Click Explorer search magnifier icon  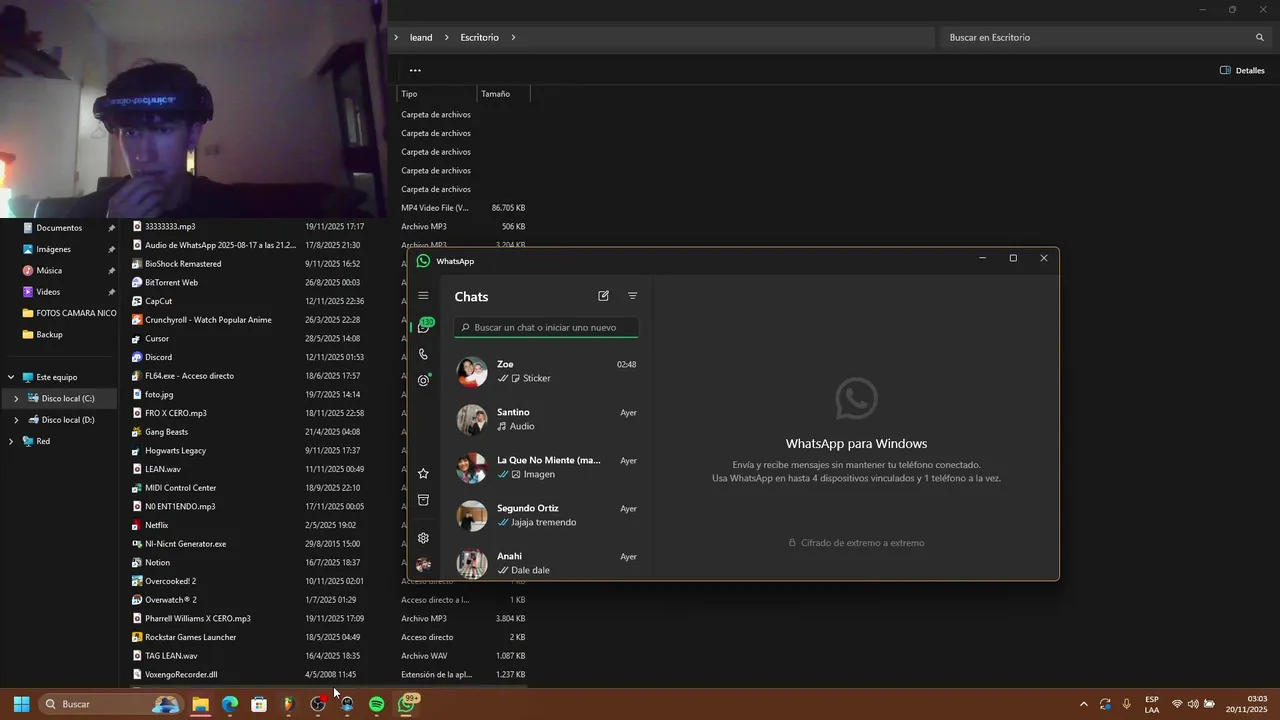(x=1260, y=37)
